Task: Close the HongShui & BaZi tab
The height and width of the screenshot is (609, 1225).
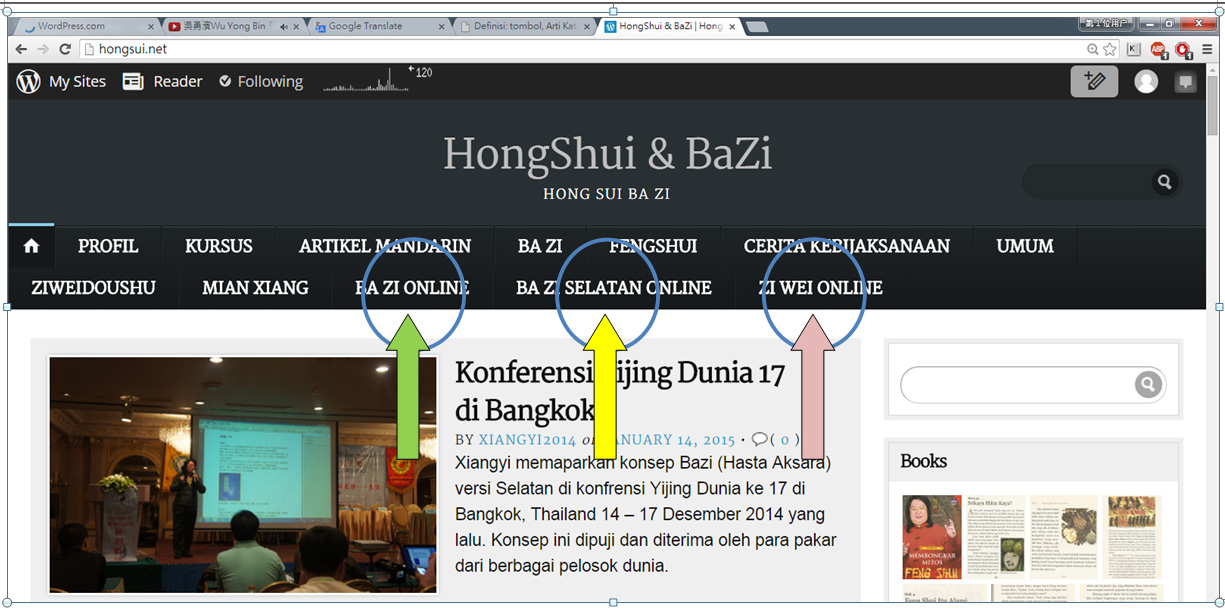Action: click(733, 27)
